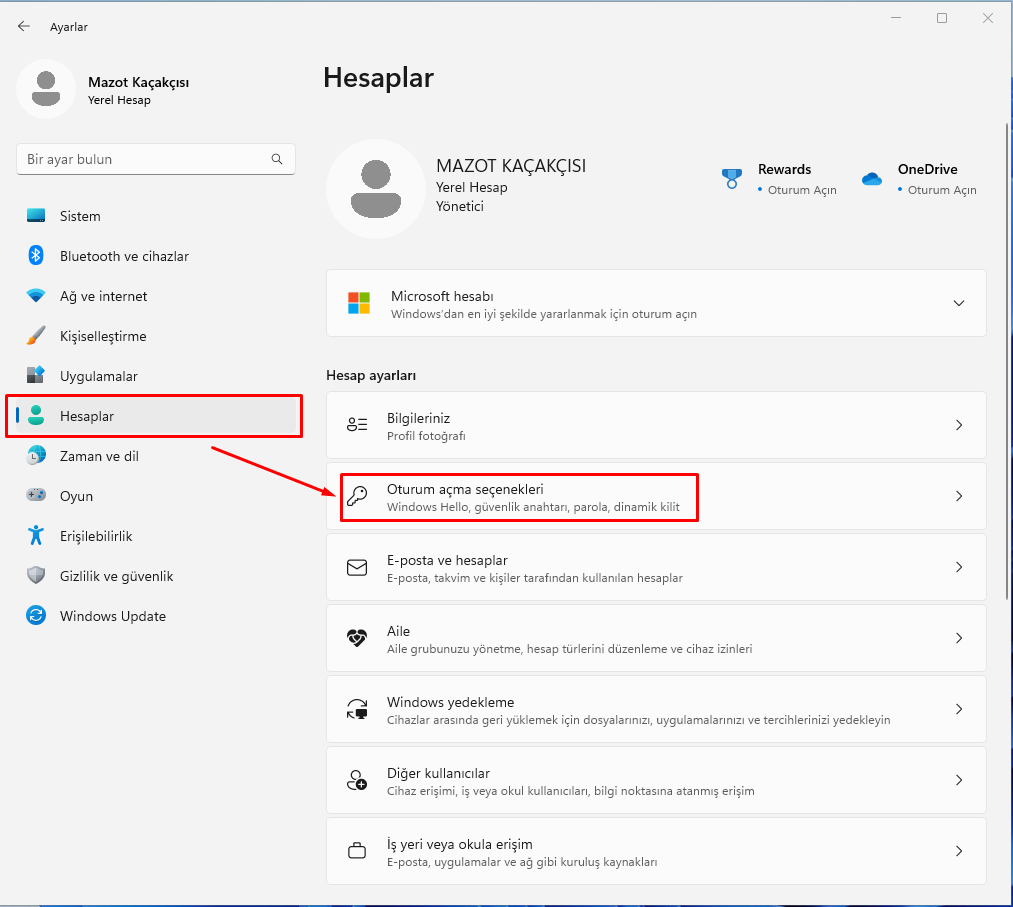Screen dimensions: 1013x907
Task: Click the key icon for sign-in options
Action: coord(357,497)
